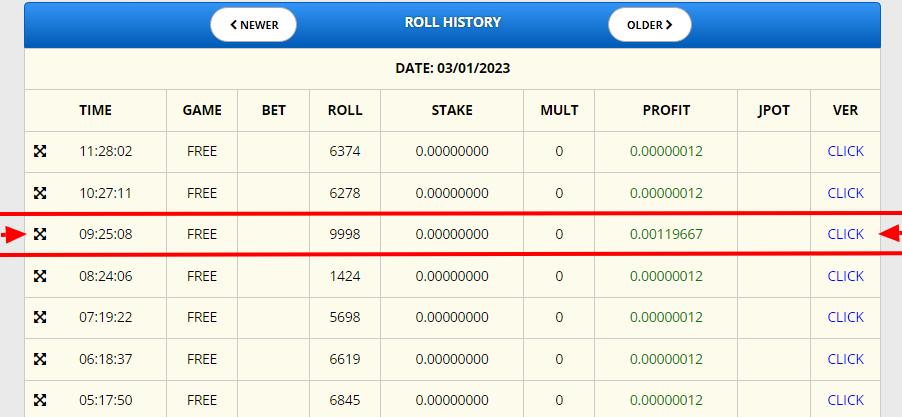Expand the 09:25:08 roll row icon
The image size is (902, 417).
click(x=40, y=234)
